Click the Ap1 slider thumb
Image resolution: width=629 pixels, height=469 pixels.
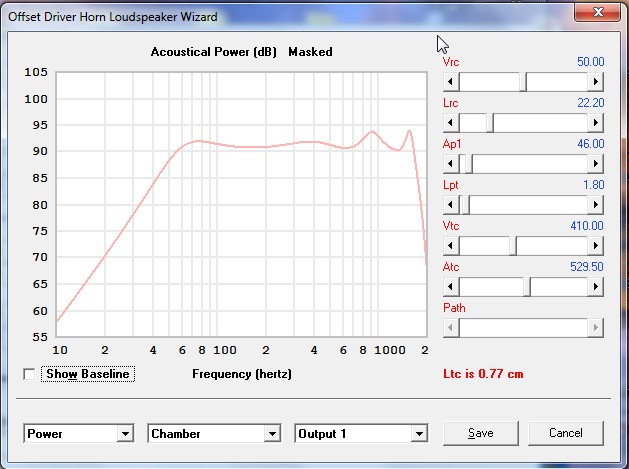(468, 164)
